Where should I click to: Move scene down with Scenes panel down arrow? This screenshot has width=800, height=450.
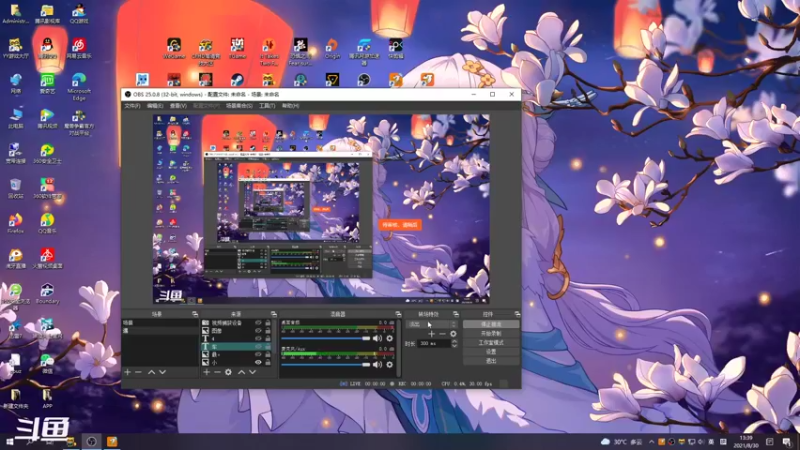(x=162, y=372)
